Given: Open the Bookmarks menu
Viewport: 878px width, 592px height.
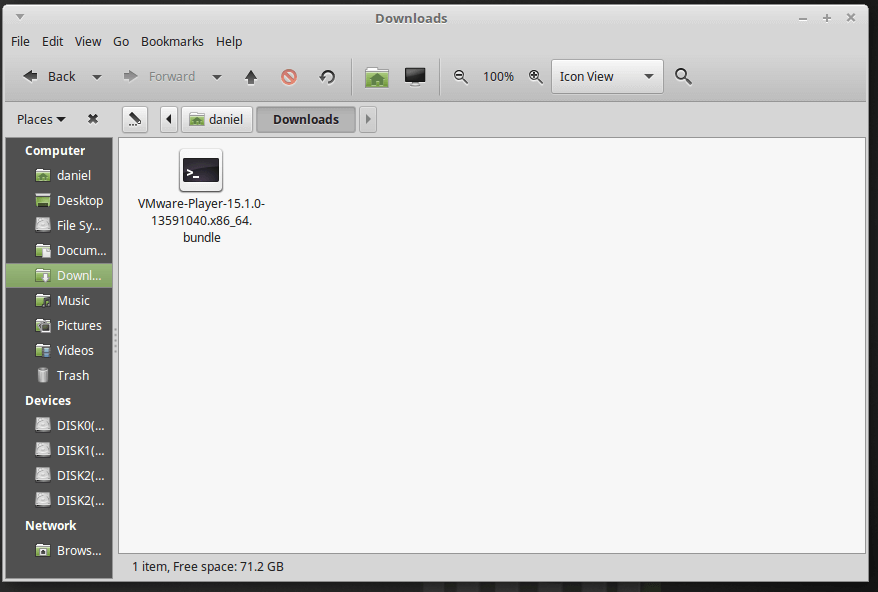Looking at the screenshot, I should click(x=172, y=42).
